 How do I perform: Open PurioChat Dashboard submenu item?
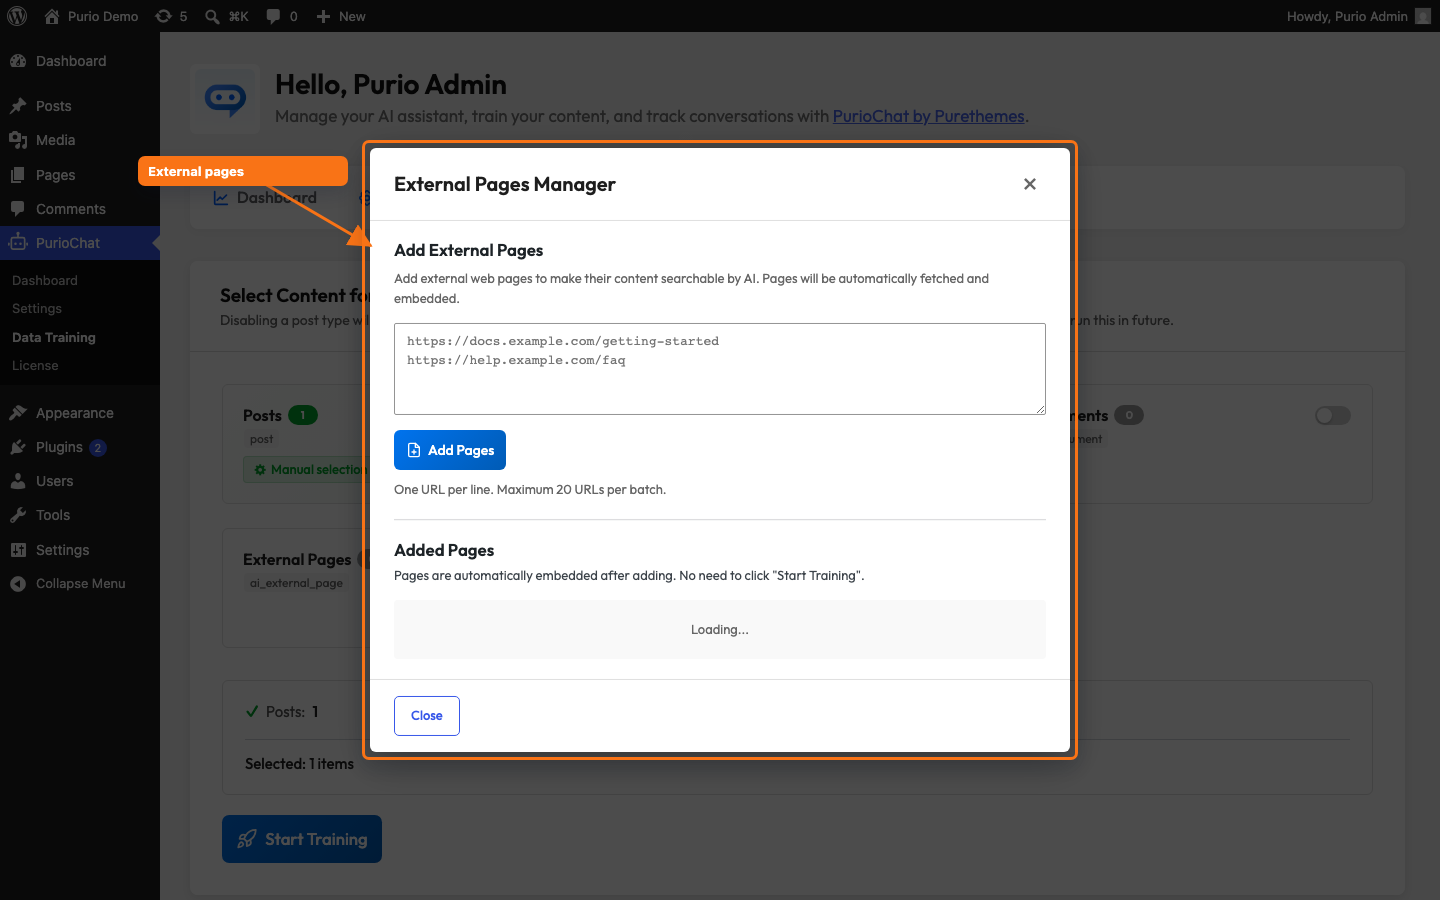(x=45, y=280)
